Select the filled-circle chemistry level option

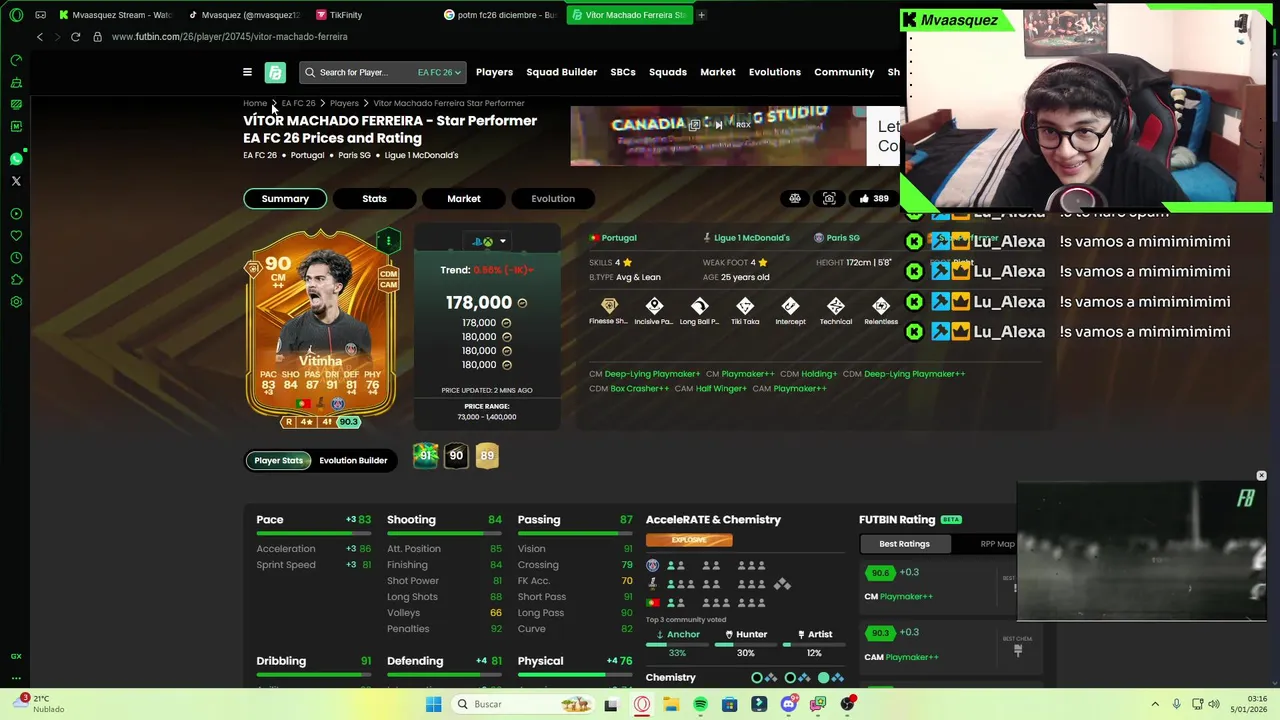tap(824, 678)
